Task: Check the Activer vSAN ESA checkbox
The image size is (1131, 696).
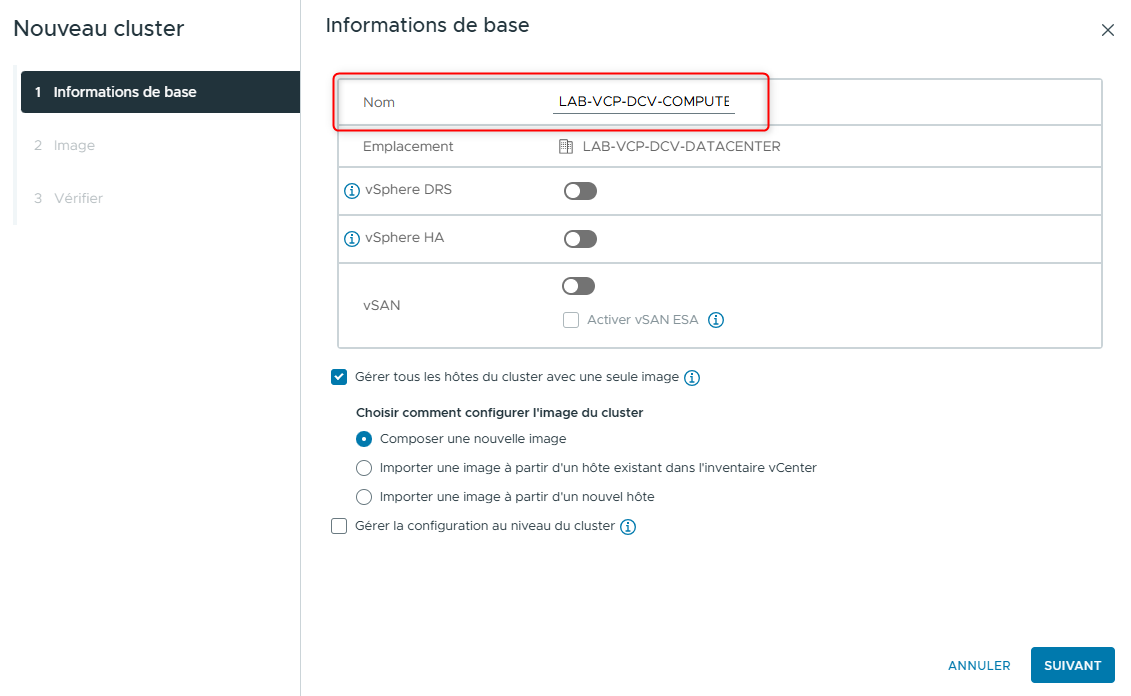Action: click(571, 320)
